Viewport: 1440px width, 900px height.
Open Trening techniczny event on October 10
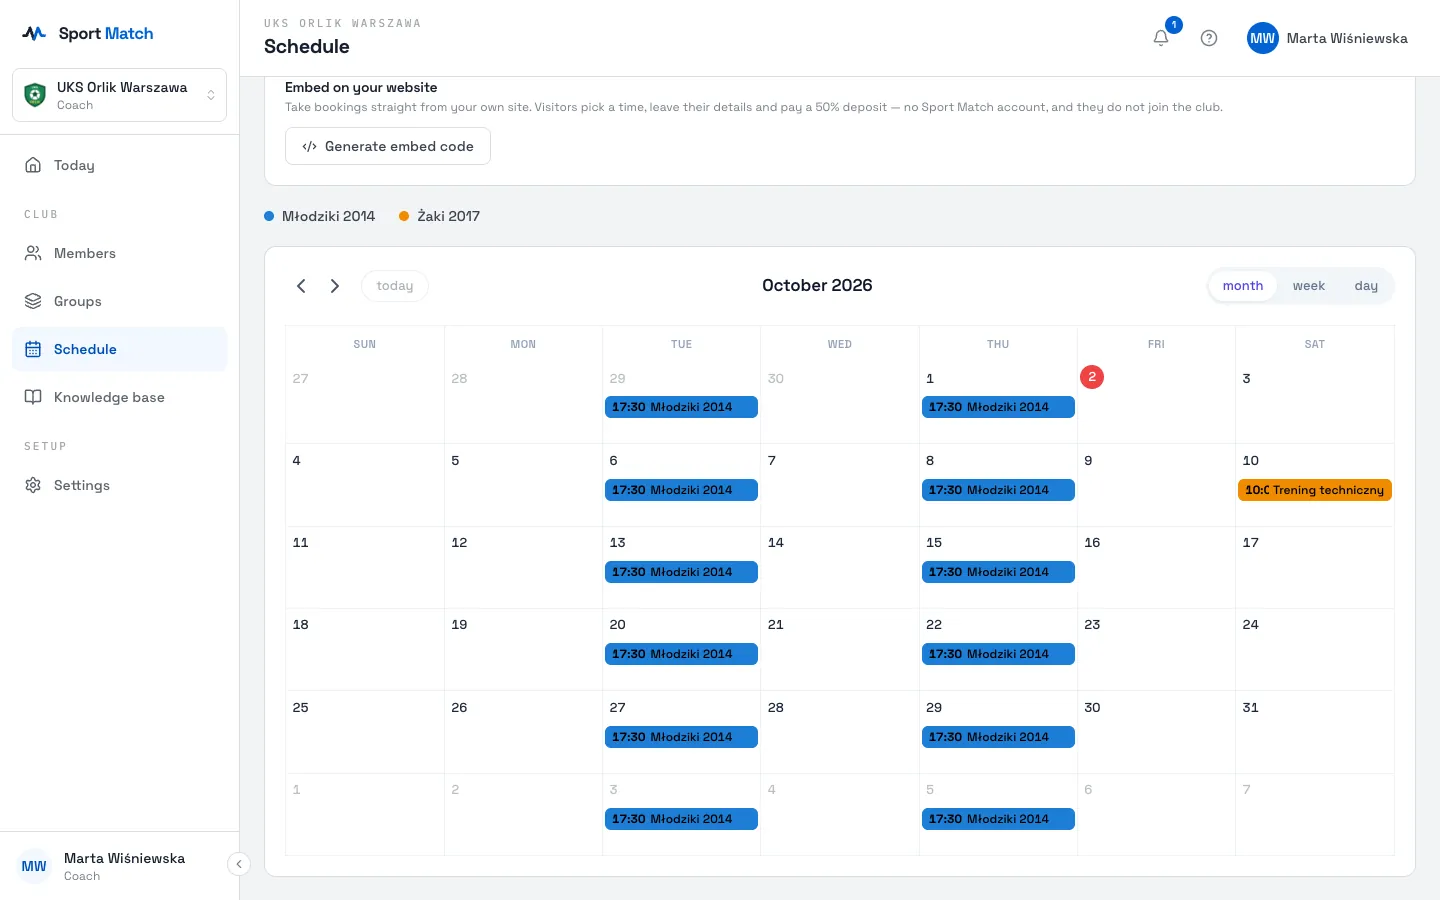1315,490
